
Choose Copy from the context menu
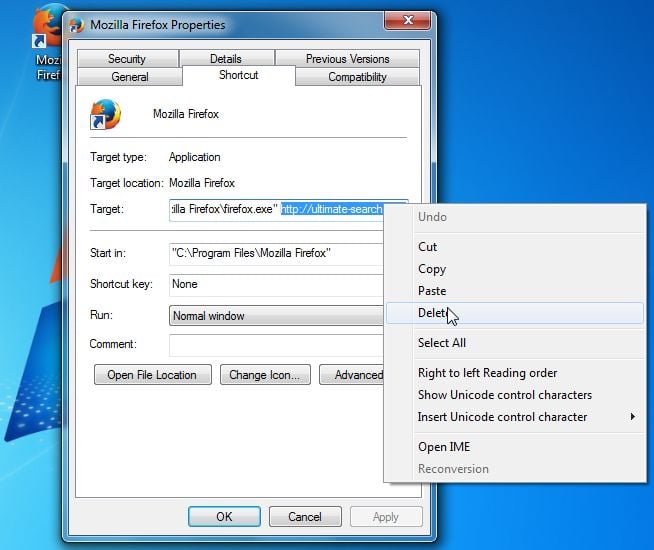pyautogui.click(x=515, y=269)
